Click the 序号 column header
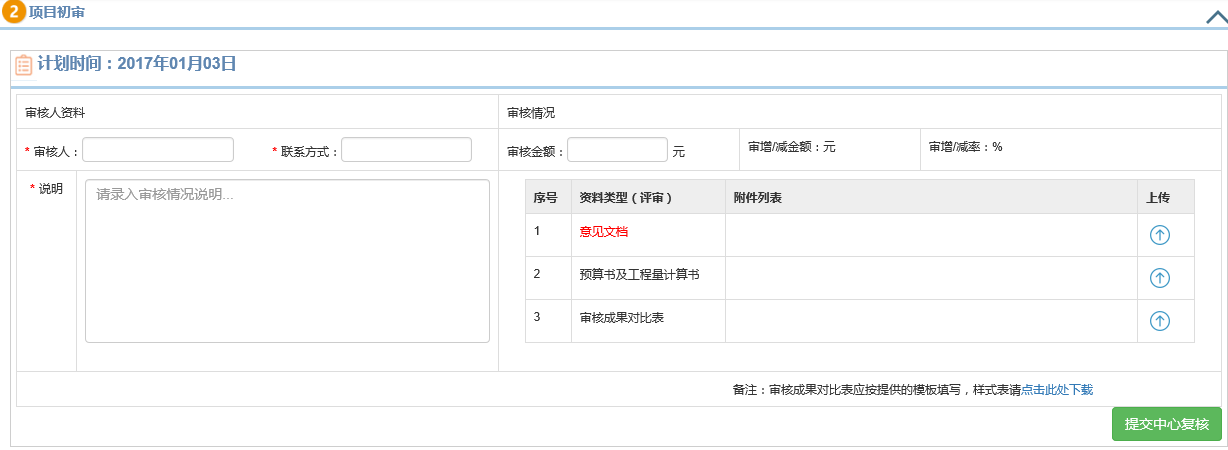 545,198
